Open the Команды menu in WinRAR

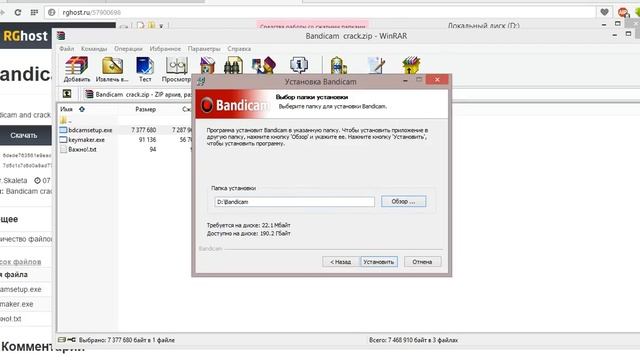point(94,49)
